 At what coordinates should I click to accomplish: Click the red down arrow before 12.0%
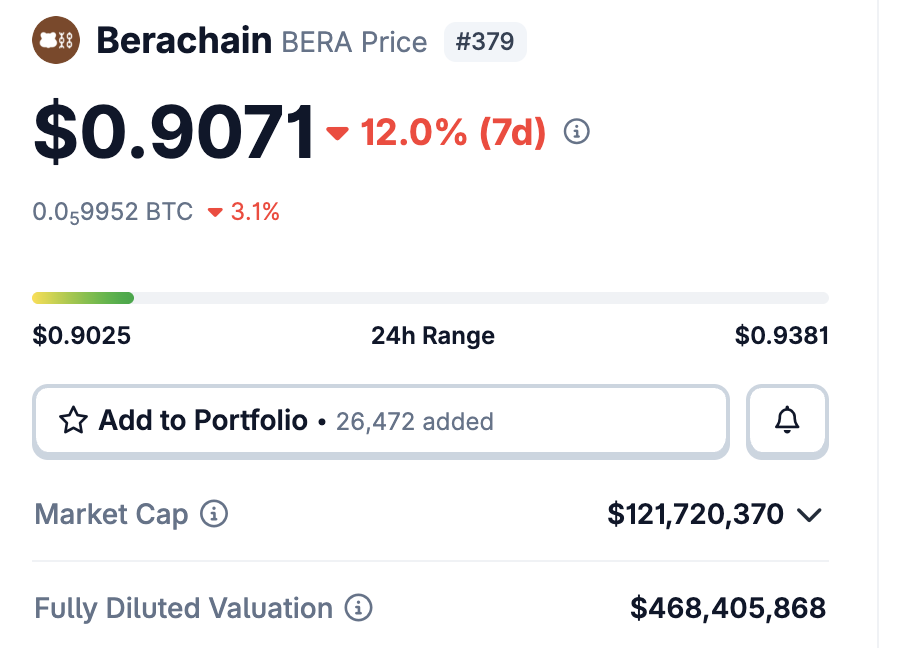338,132
